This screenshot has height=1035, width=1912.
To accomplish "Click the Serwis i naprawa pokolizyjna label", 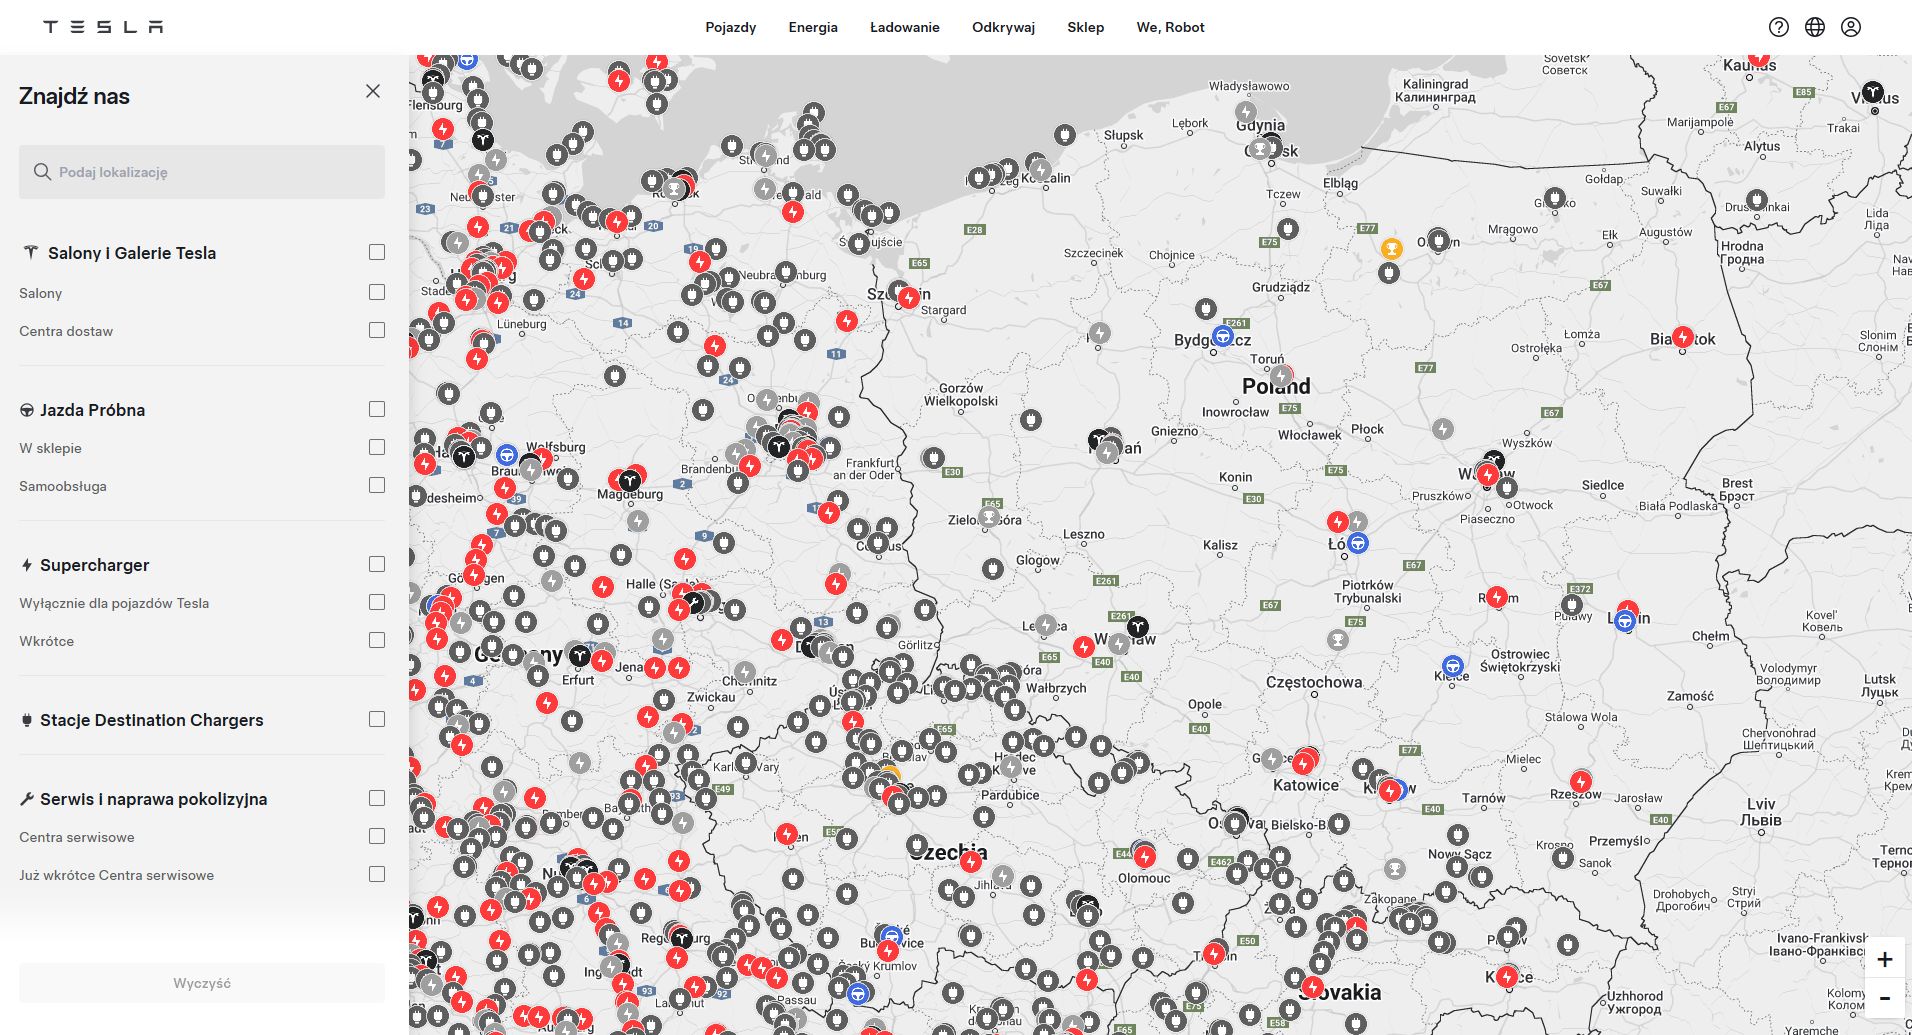I will 154,799.
